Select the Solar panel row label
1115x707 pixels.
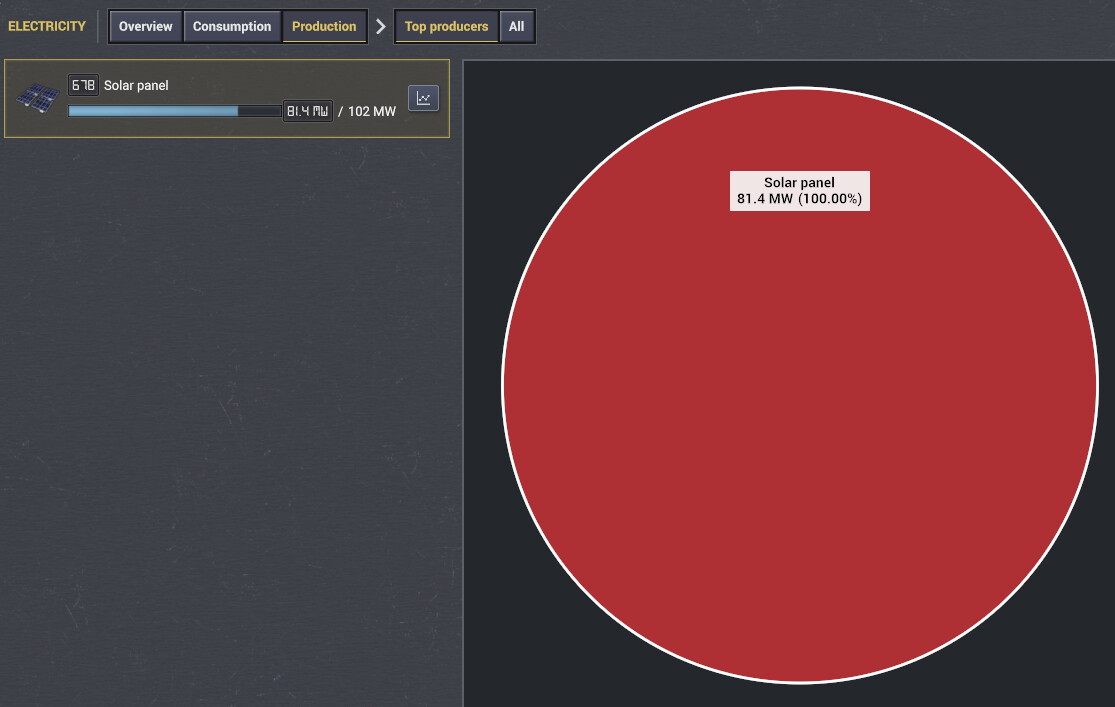coord(137,85)
